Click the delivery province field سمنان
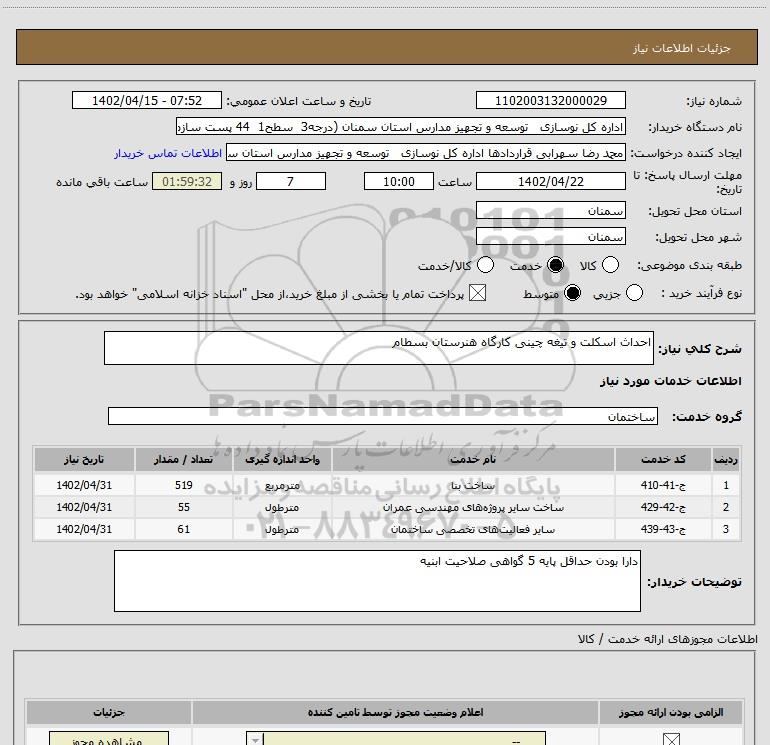This screenshot has height=745, width=770. point(550,211)
